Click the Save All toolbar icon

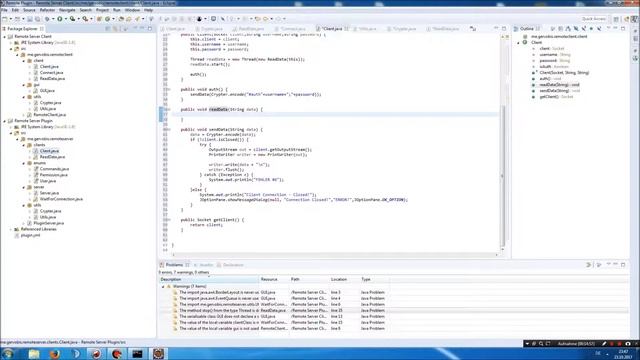pyautogui.click(x=37, y=19)
